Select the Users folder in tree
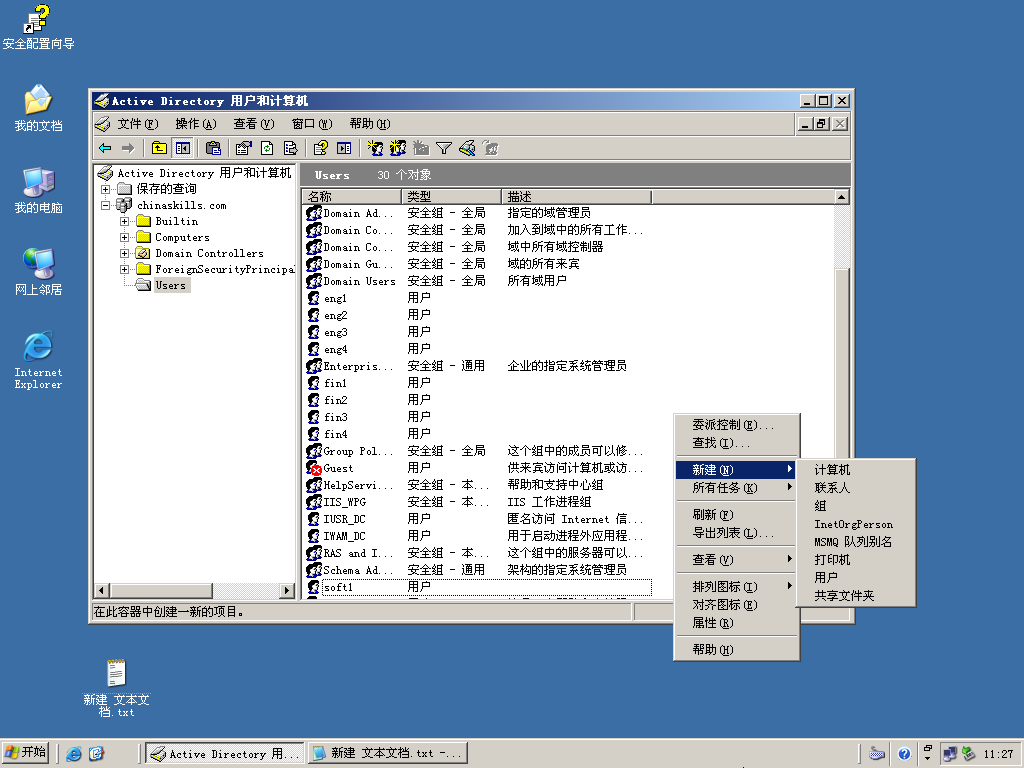1024x768 pixels. point(170,285)
